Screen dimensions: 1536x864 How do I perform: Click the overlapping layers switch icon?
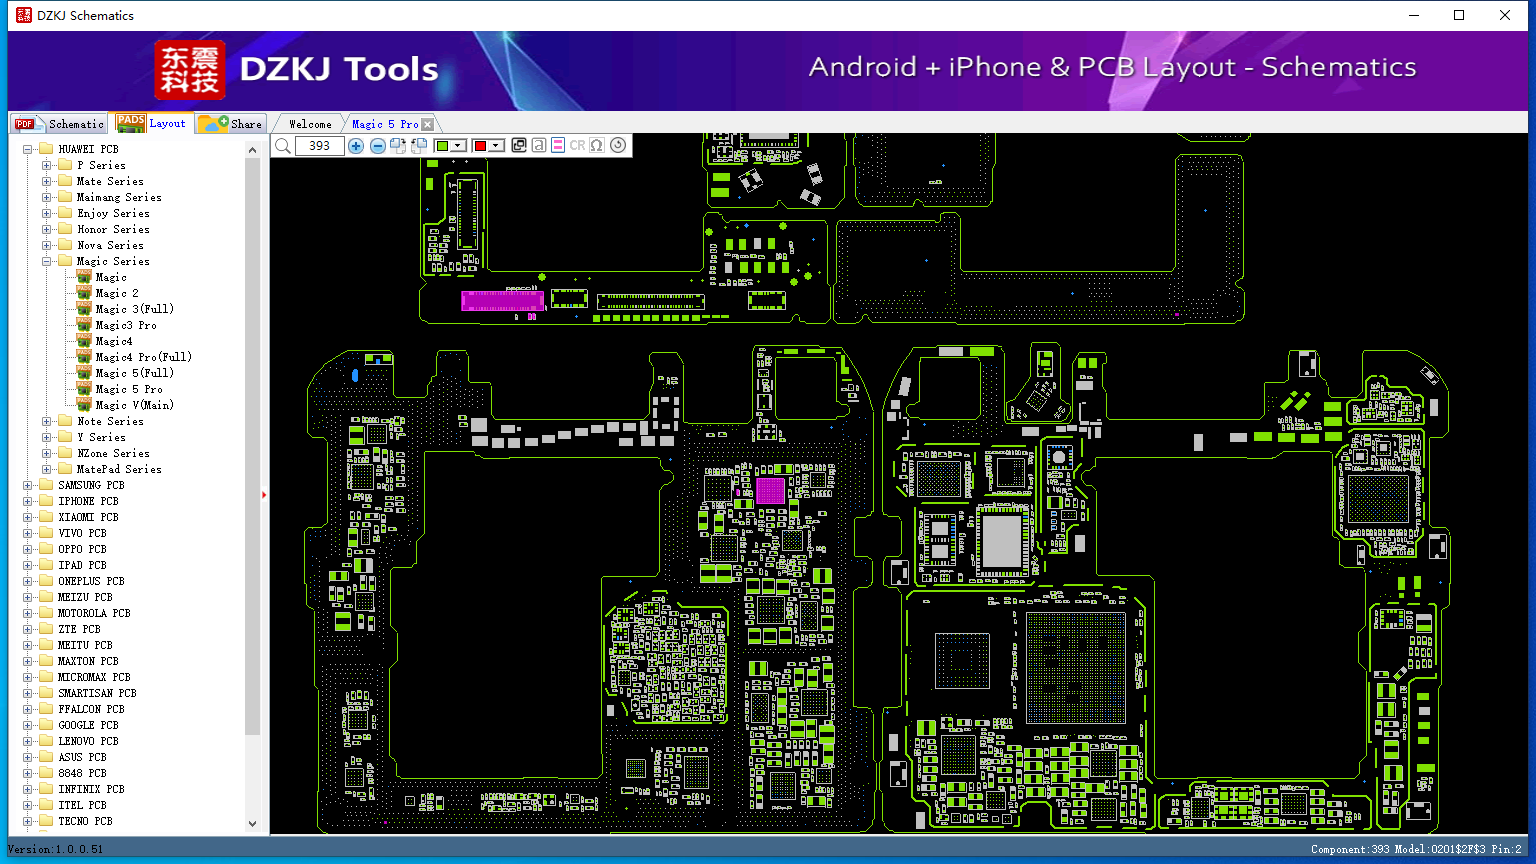[519, 146]
